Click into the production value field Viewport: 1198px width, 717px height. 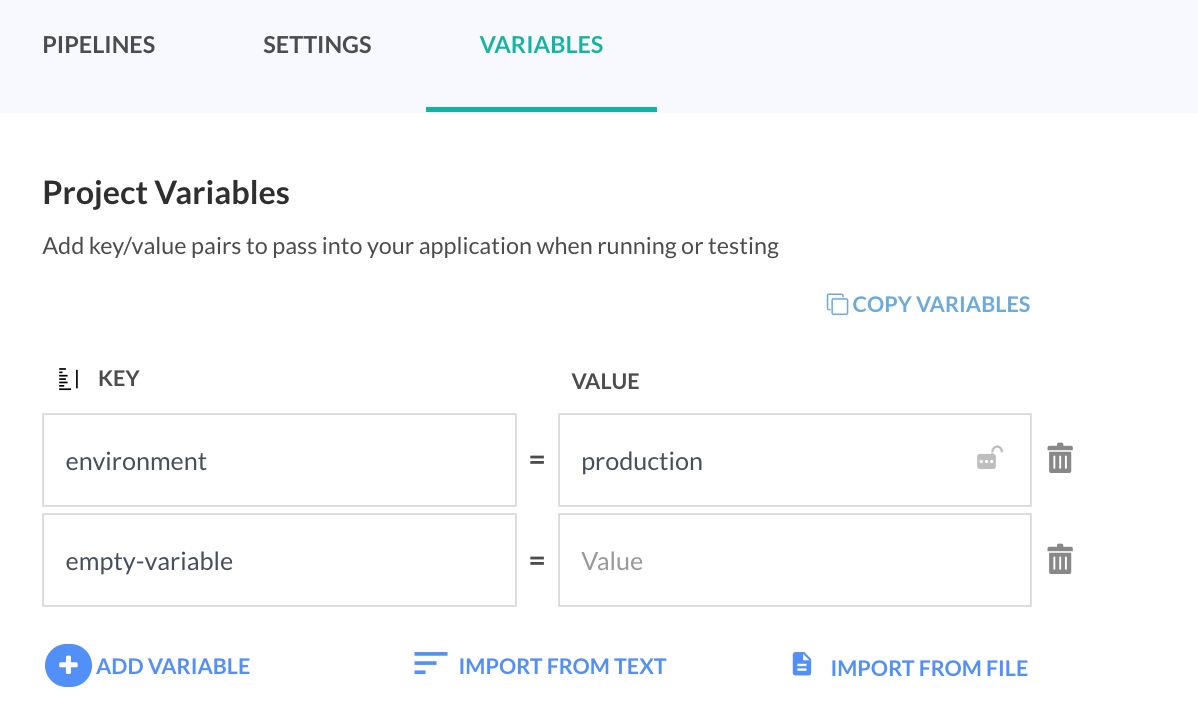760,460
